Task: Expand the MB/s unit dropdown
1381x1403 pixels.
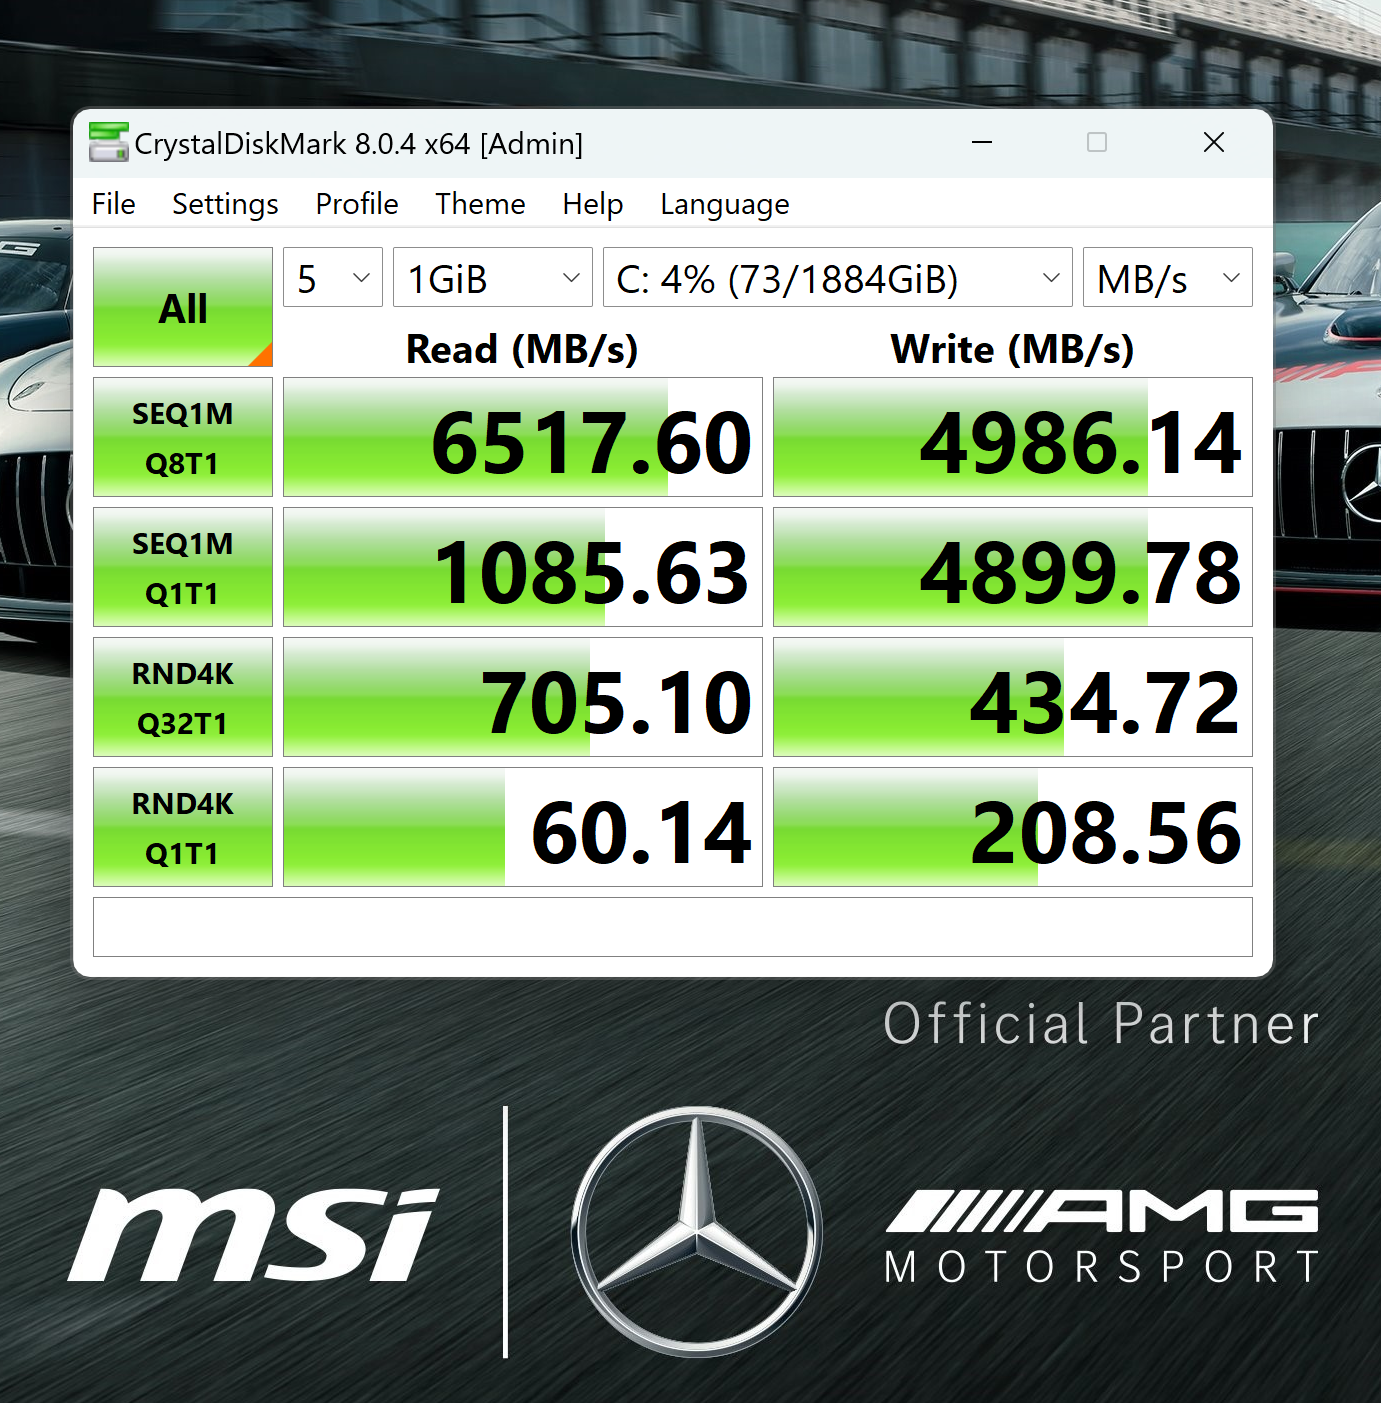Action: 1168,277
